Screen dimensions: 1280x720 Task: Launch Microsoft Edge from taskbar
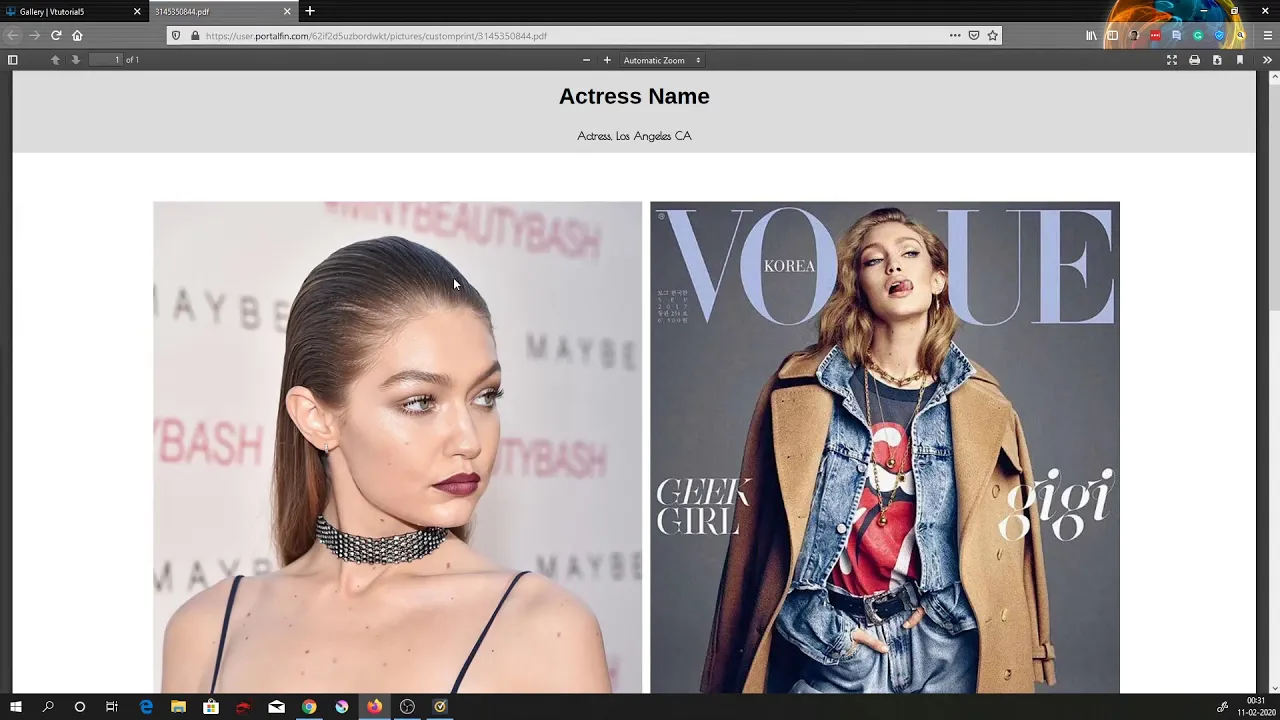[146, 707]
